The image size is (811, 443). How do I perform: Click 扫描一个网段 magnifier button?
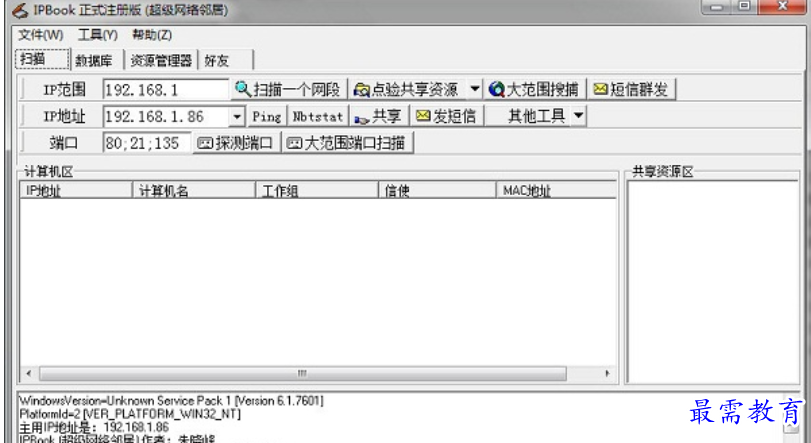288,89
